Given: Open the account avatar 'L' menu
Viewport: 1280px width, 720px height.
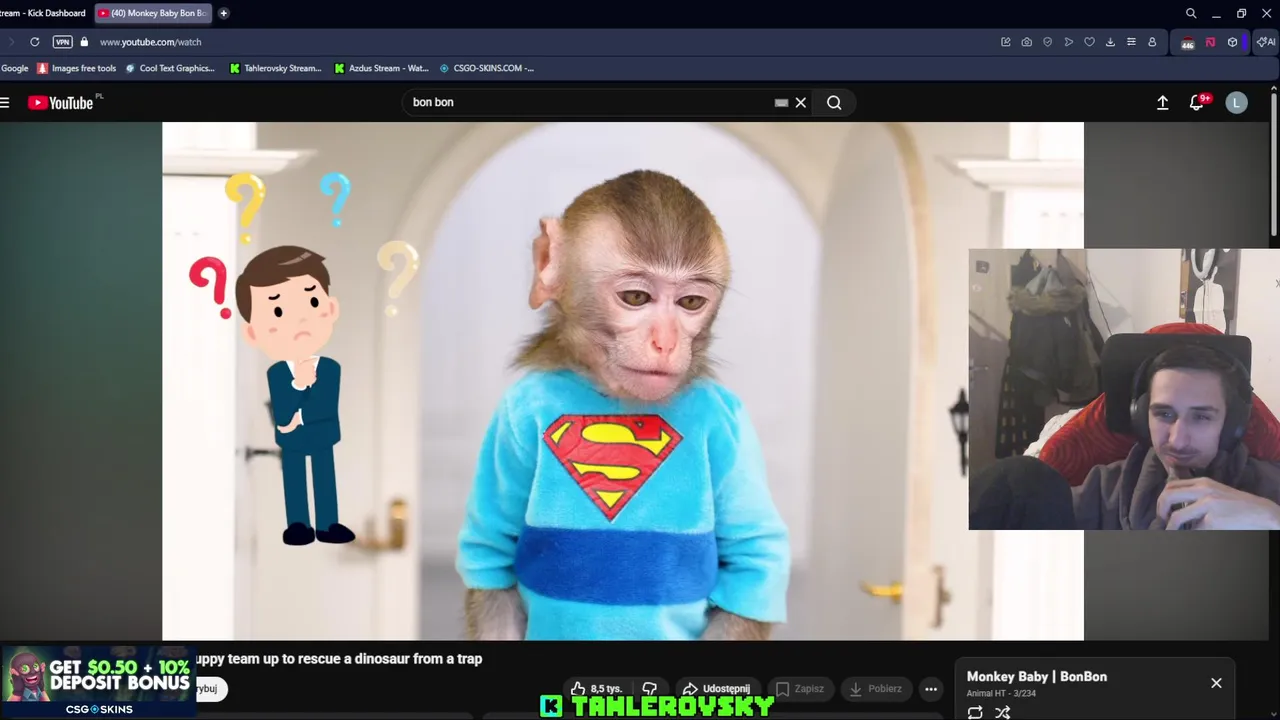Looking at the screenshot, I should pyautogui.click(x=1237, y=102).
